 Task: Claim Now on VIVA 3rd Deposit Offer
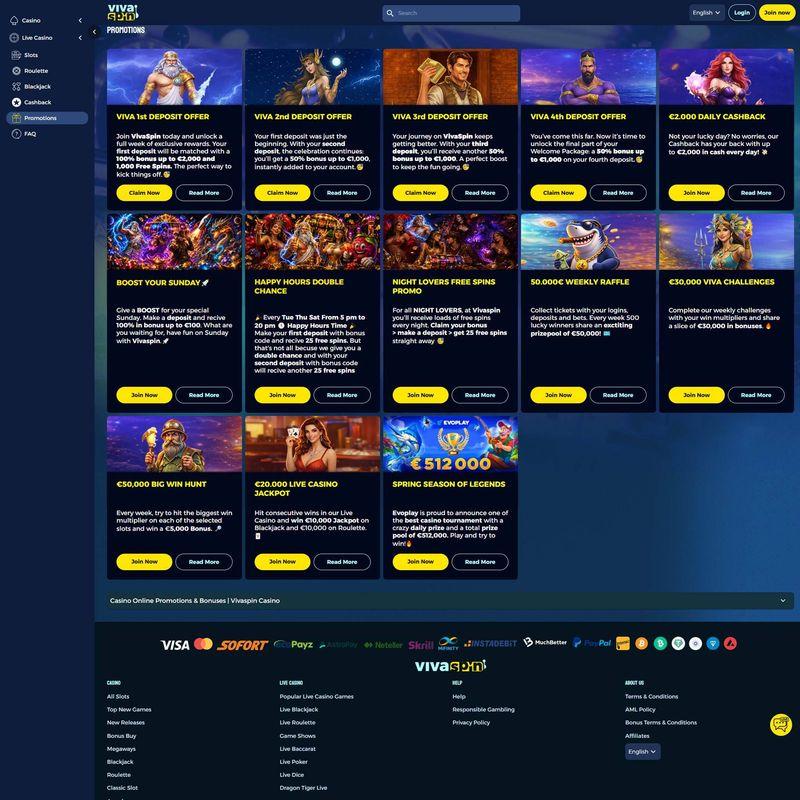pyautogui.click(x=420, y=193)
